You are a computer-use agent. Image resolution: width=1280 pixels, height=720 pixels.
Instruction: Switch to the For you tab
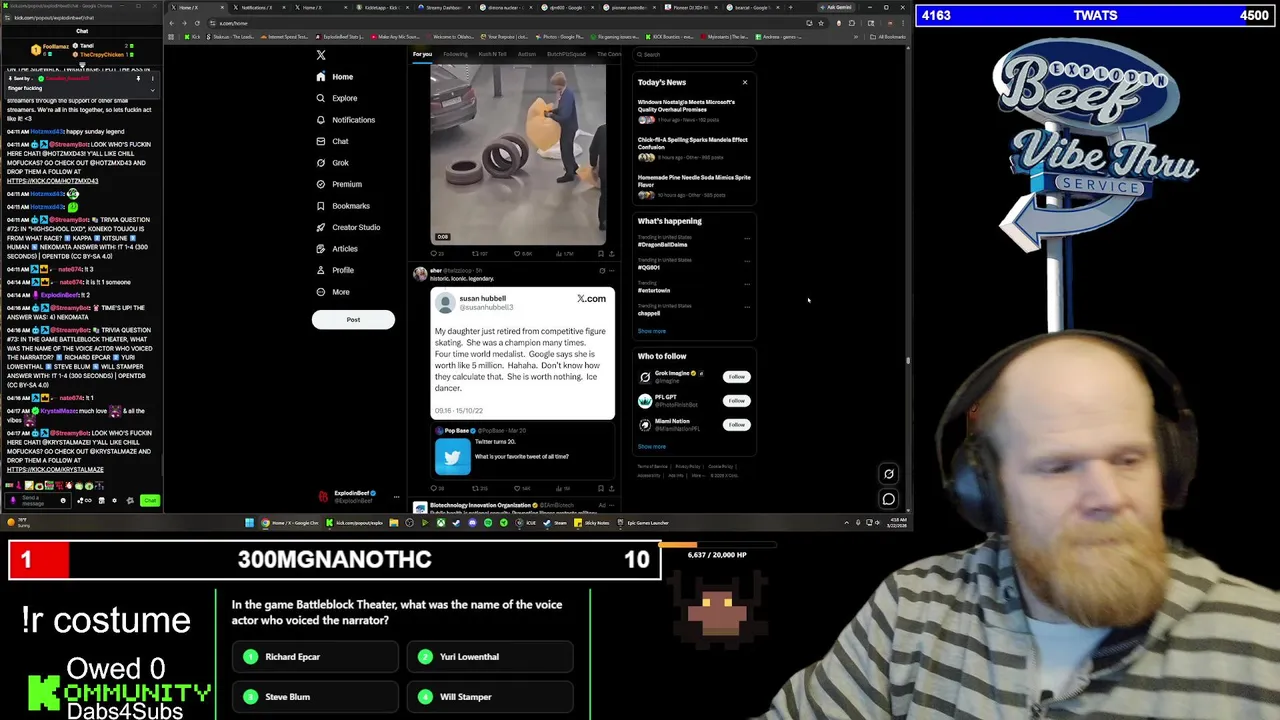422,54
